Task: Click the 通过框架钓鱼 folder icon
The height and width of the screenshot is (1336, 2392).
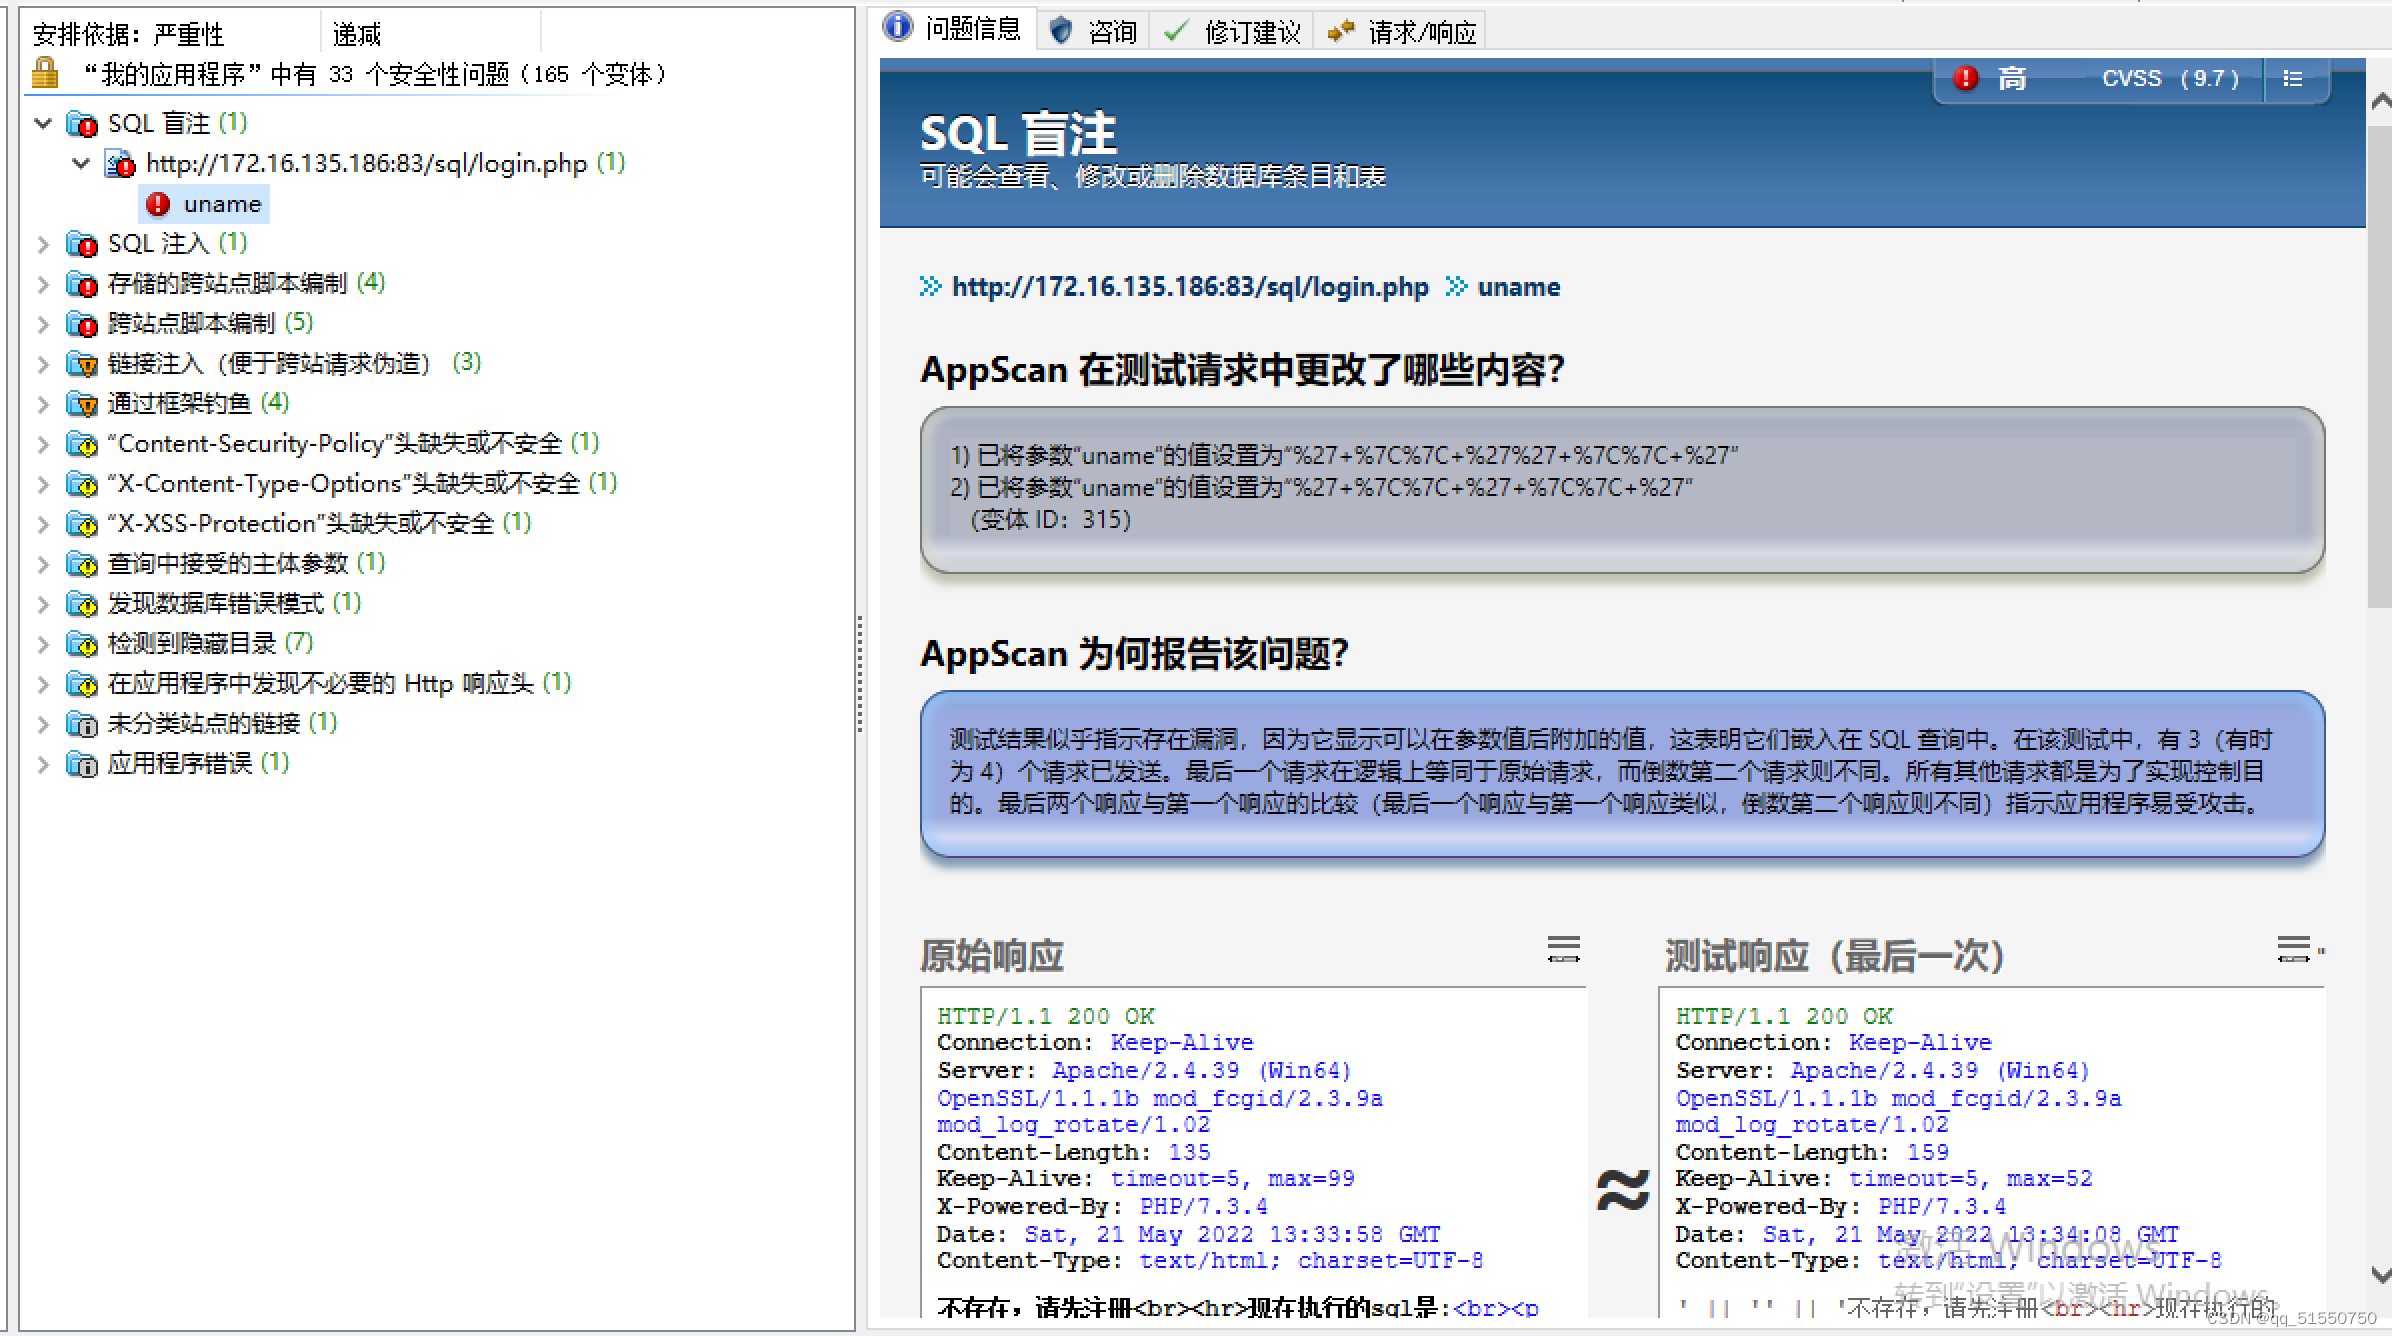Action: (x=81, y=404)
